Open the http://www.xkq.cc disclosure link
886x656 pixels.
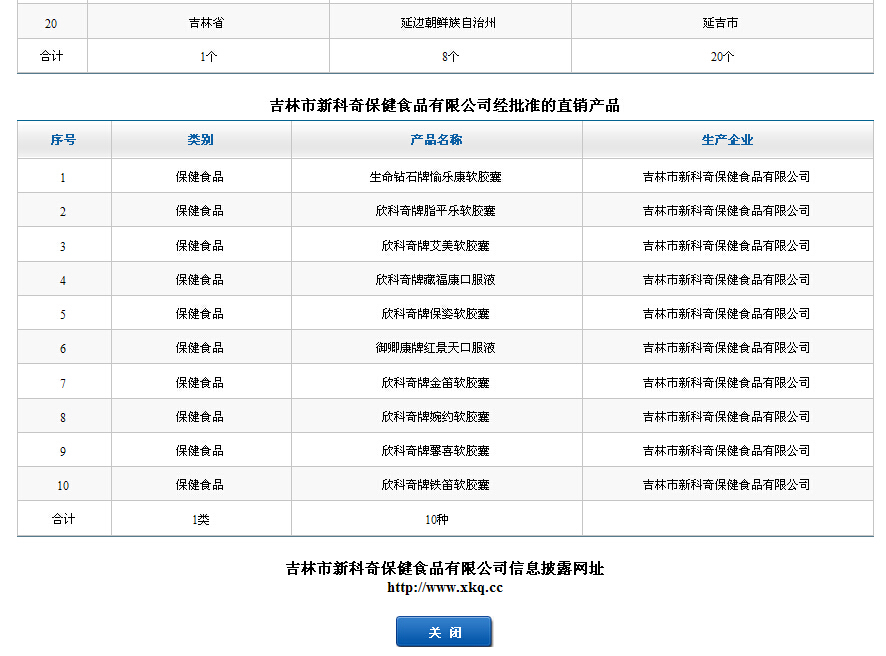[x=445, y=588]
